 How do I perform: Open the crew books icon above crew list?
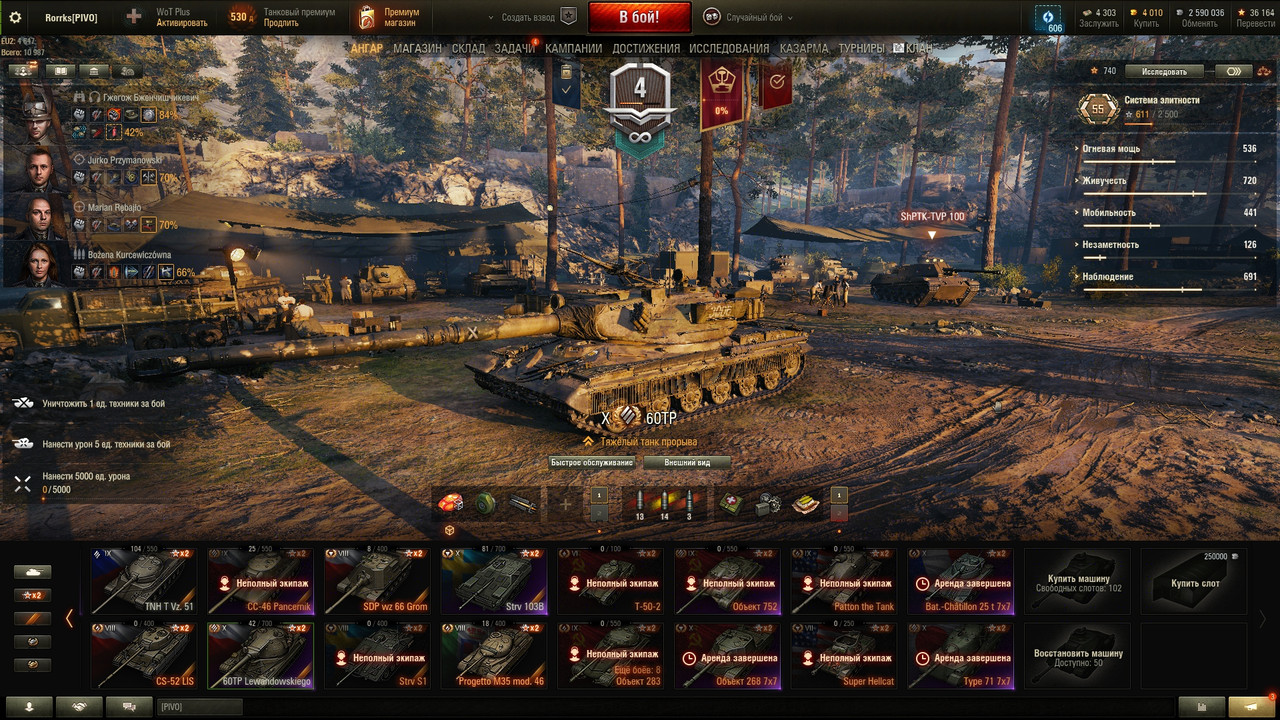click(x=61, y=71)
